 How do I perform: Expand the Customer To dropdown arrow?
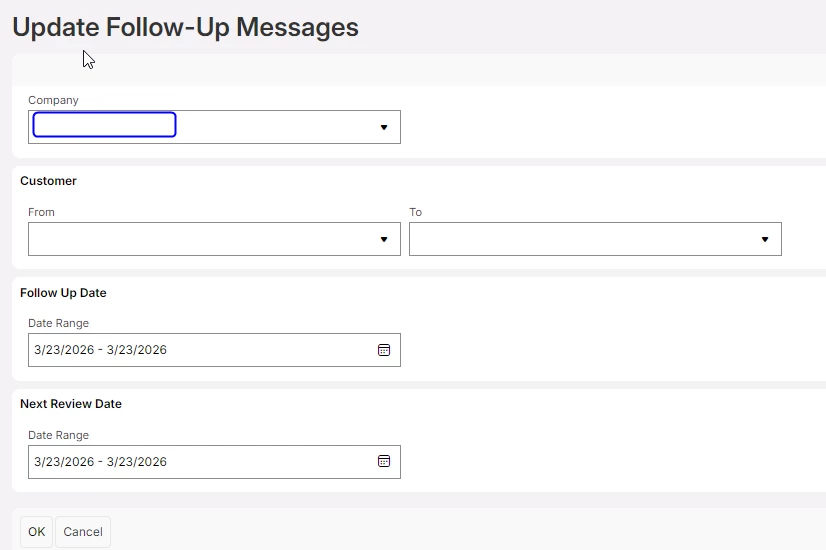click(764, 239)
